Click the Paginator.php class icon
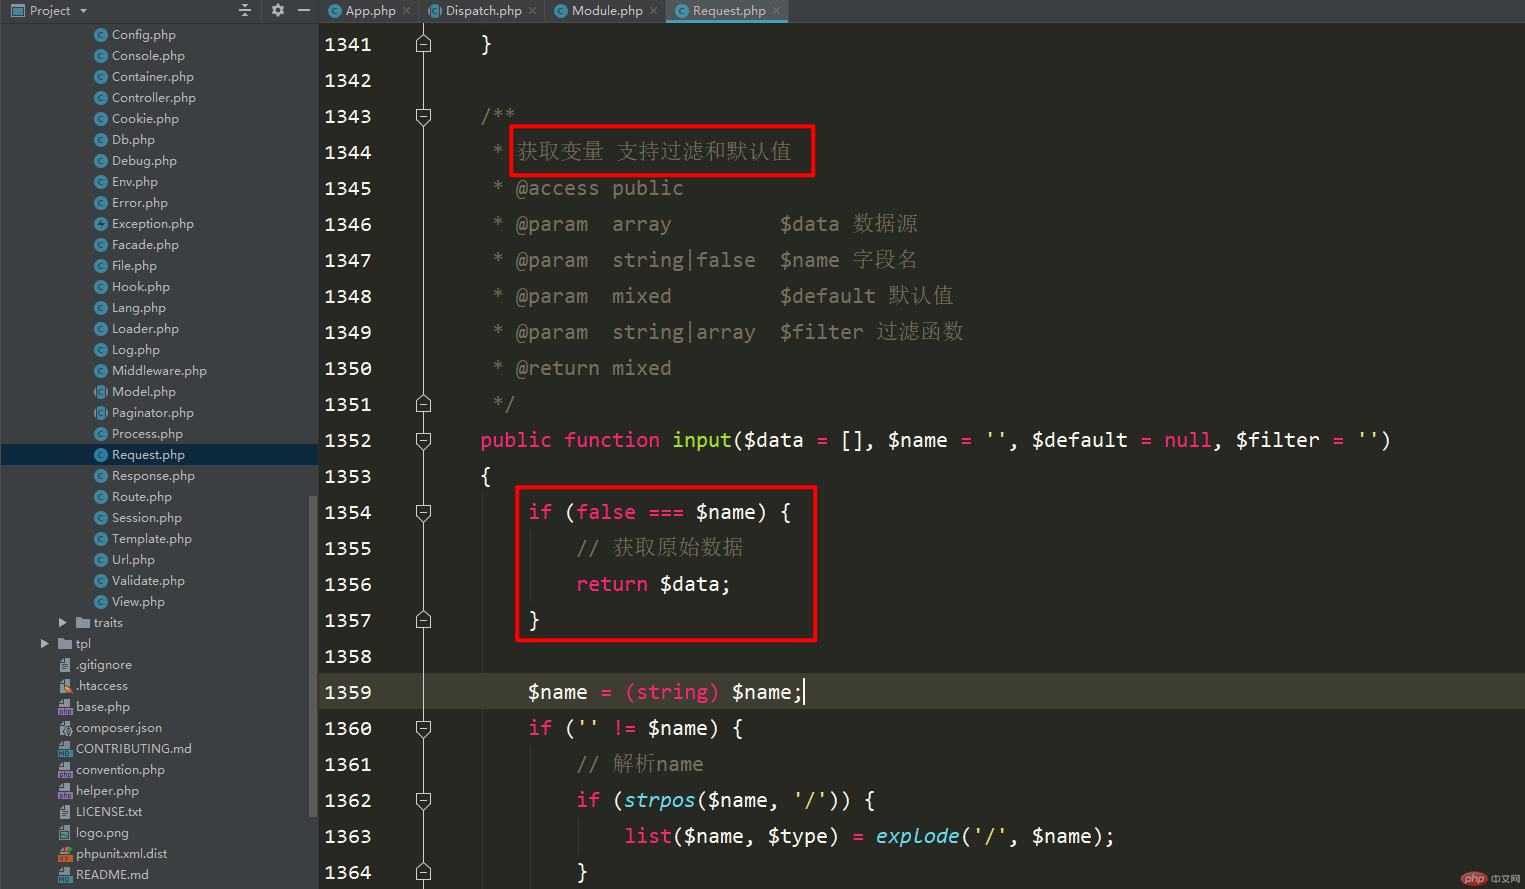1525x889 pixels. click(101, 413)
